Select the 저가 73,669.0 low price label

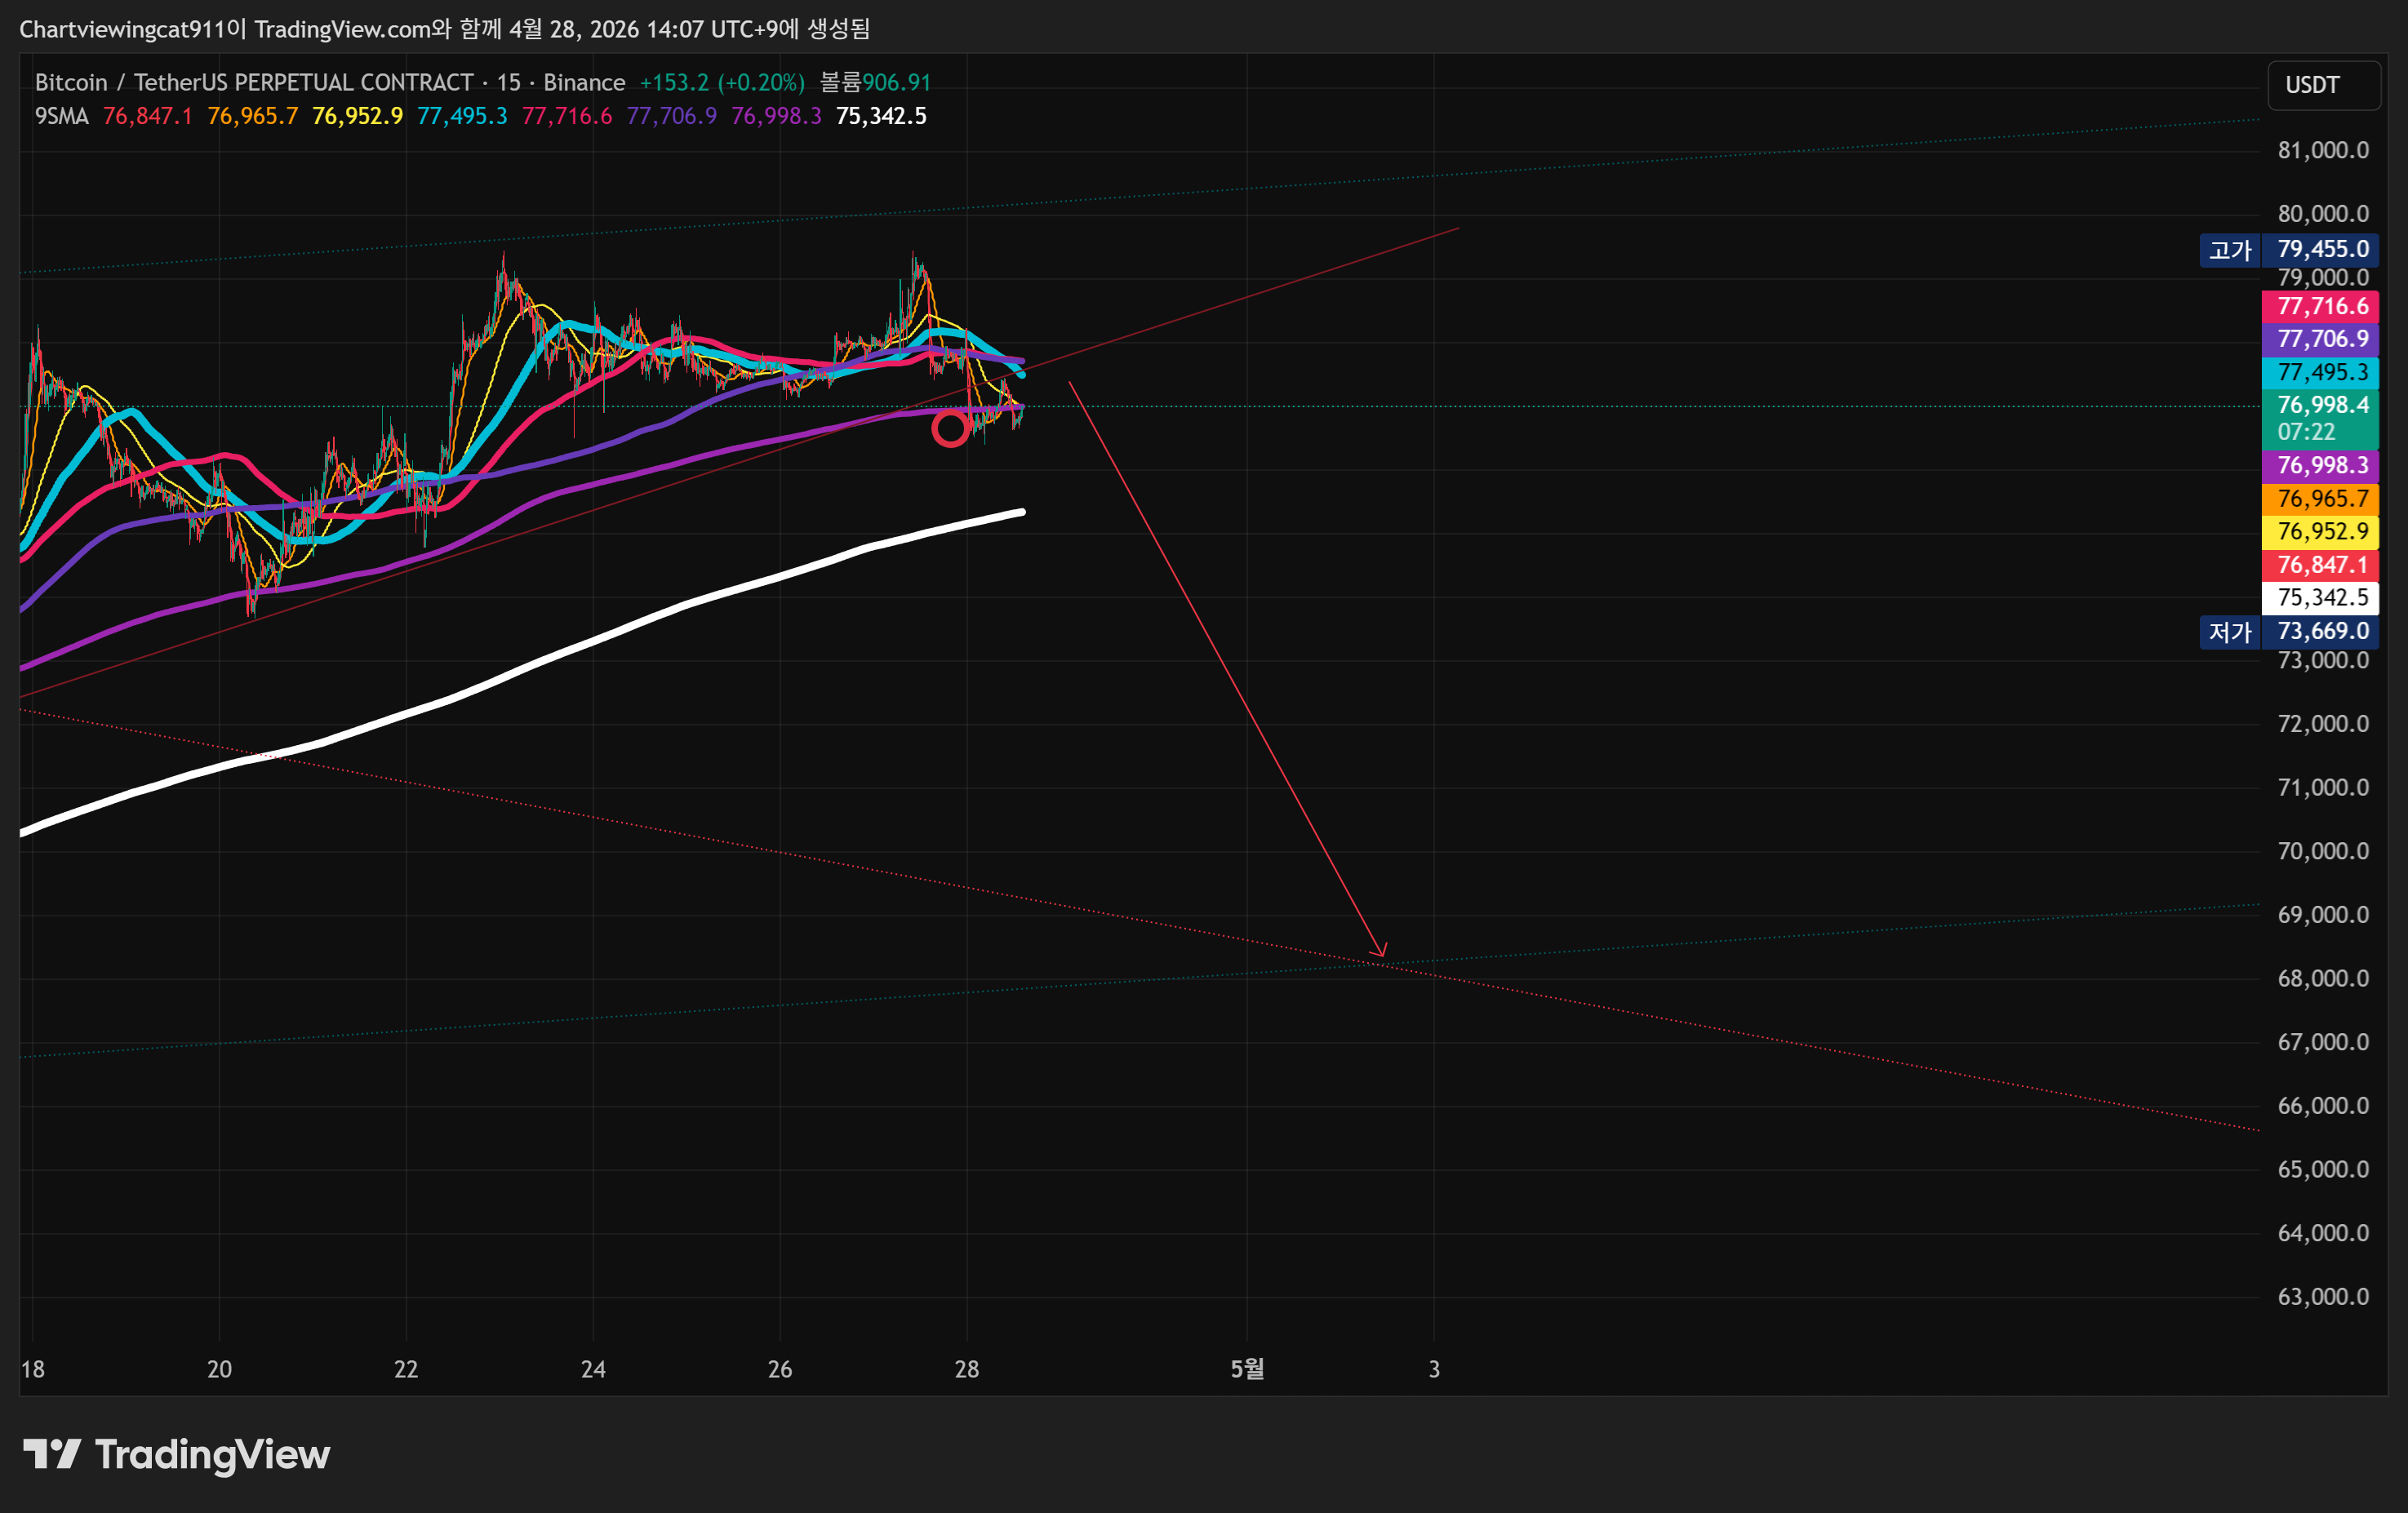point(2288,631)
